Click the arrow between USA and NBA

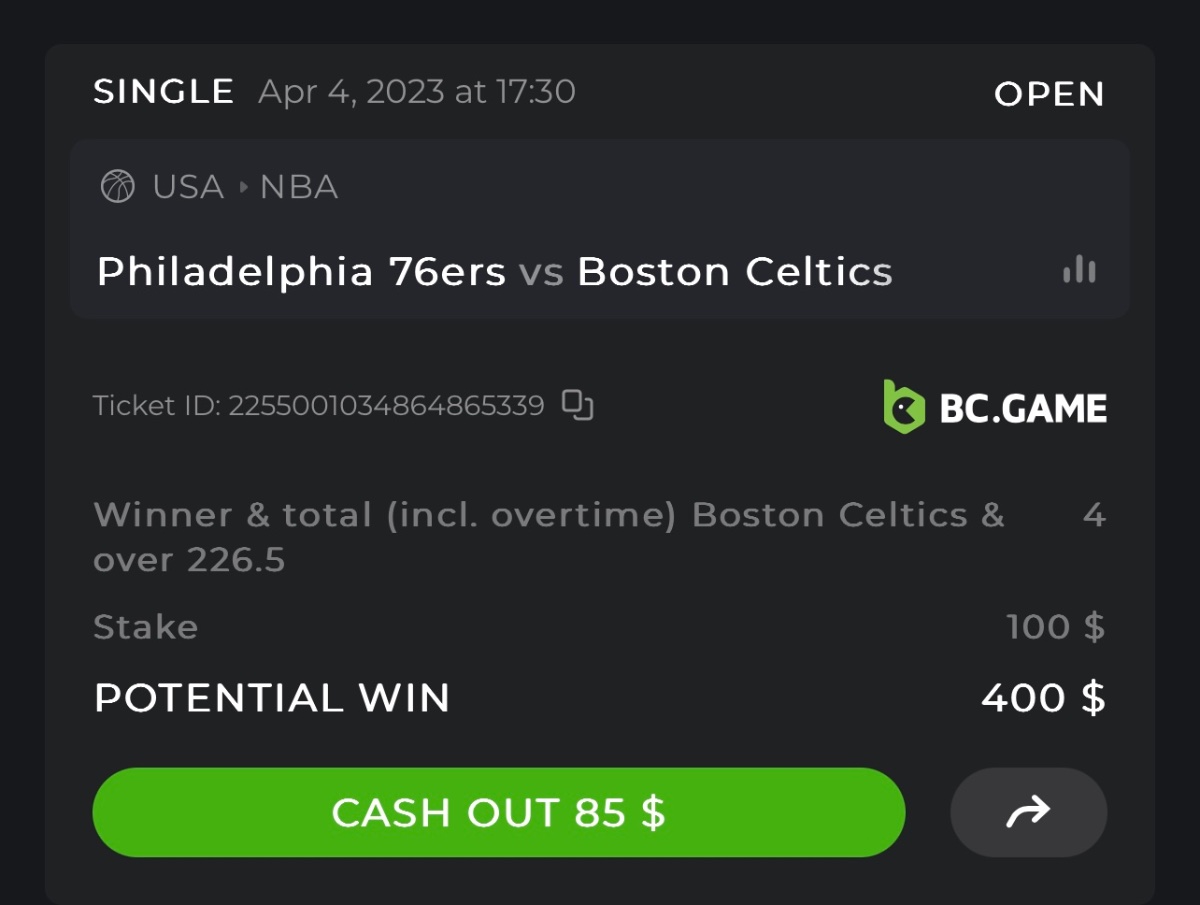coord(242,187)
